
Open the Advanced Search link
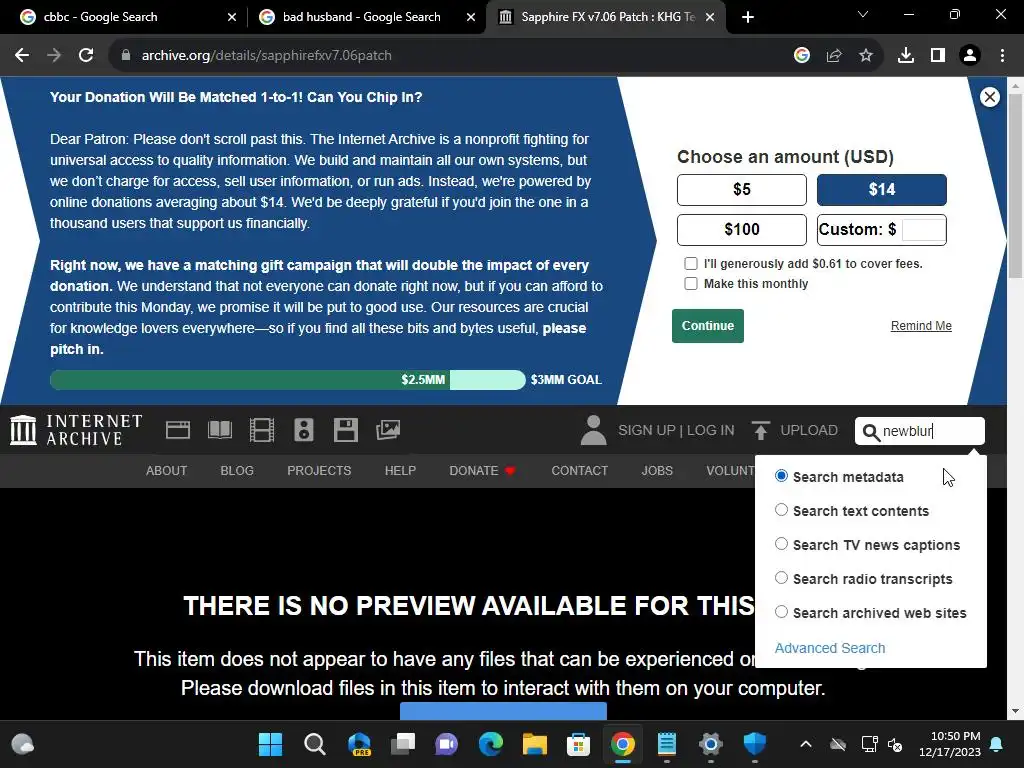[830, 648]
